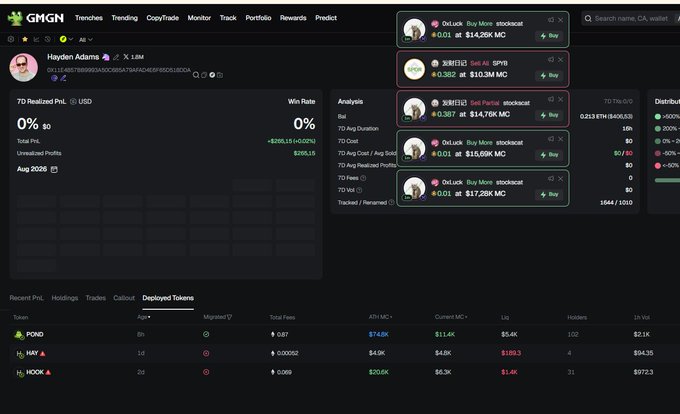The width and height of the screenshot is (680, 414).
Task: Click Buy on the $17.28K MC stockcat alert
Action: [x=549, y=194]
